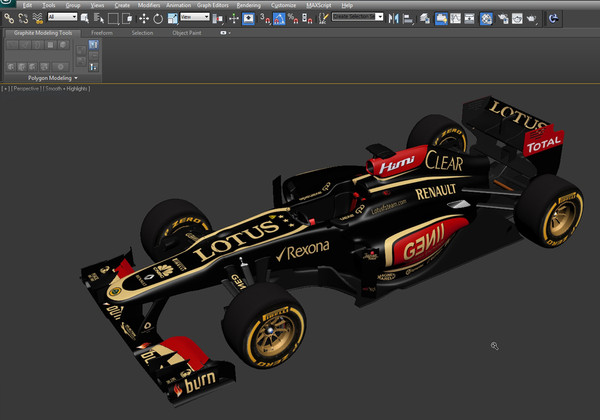Screen dimensions: 600x420
Task: Open the Create menu
Action: pos(122,5)
